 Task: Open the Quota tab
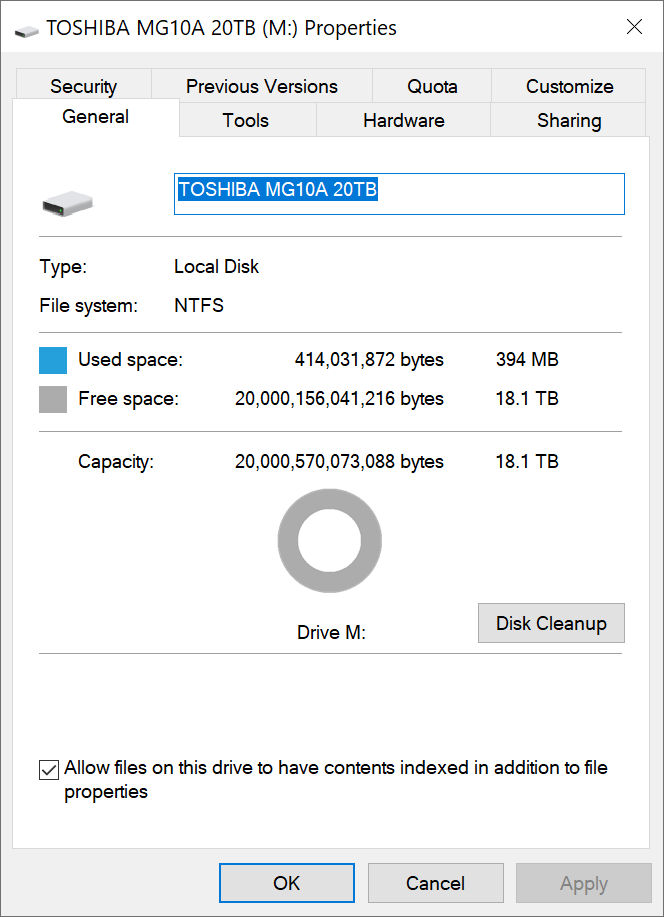point(432,86)
